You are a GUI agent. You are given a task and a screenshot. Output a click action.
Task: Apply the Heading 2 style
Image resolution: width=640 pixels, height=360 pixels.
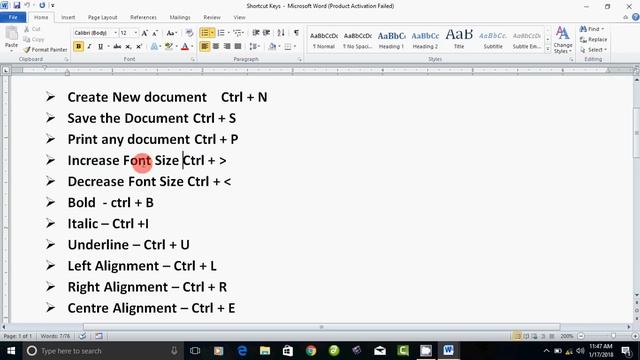coord(425,40)
